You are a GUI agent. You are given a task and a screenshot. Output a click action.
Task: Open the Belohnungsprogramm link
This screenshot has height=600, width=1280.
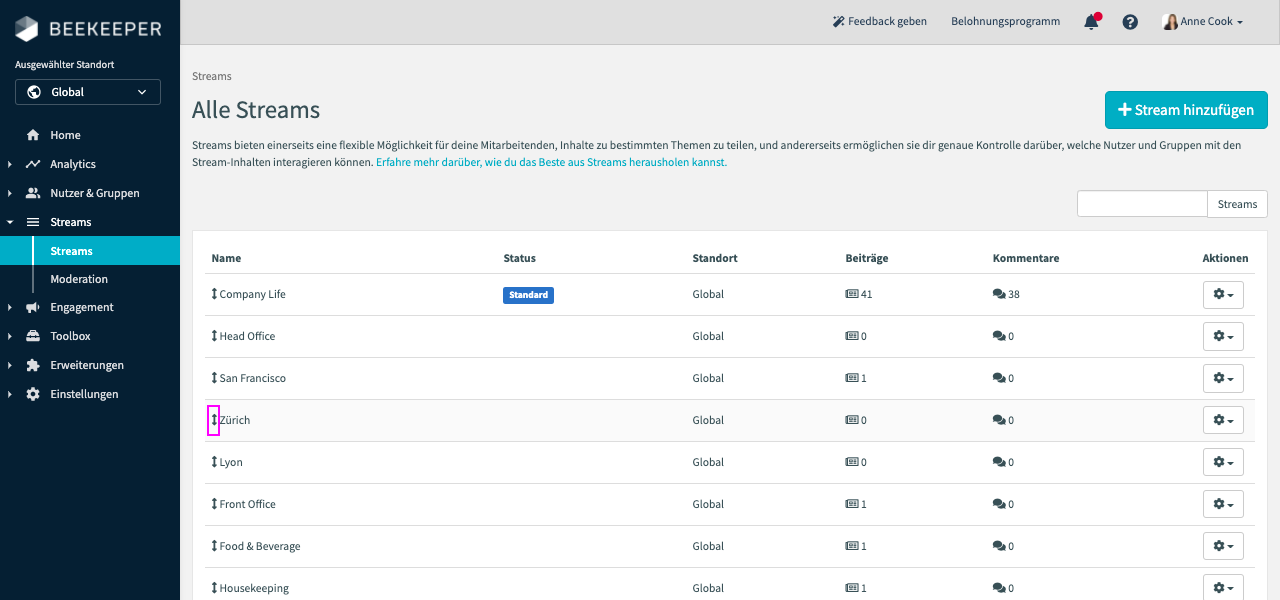click(1005, 21)
